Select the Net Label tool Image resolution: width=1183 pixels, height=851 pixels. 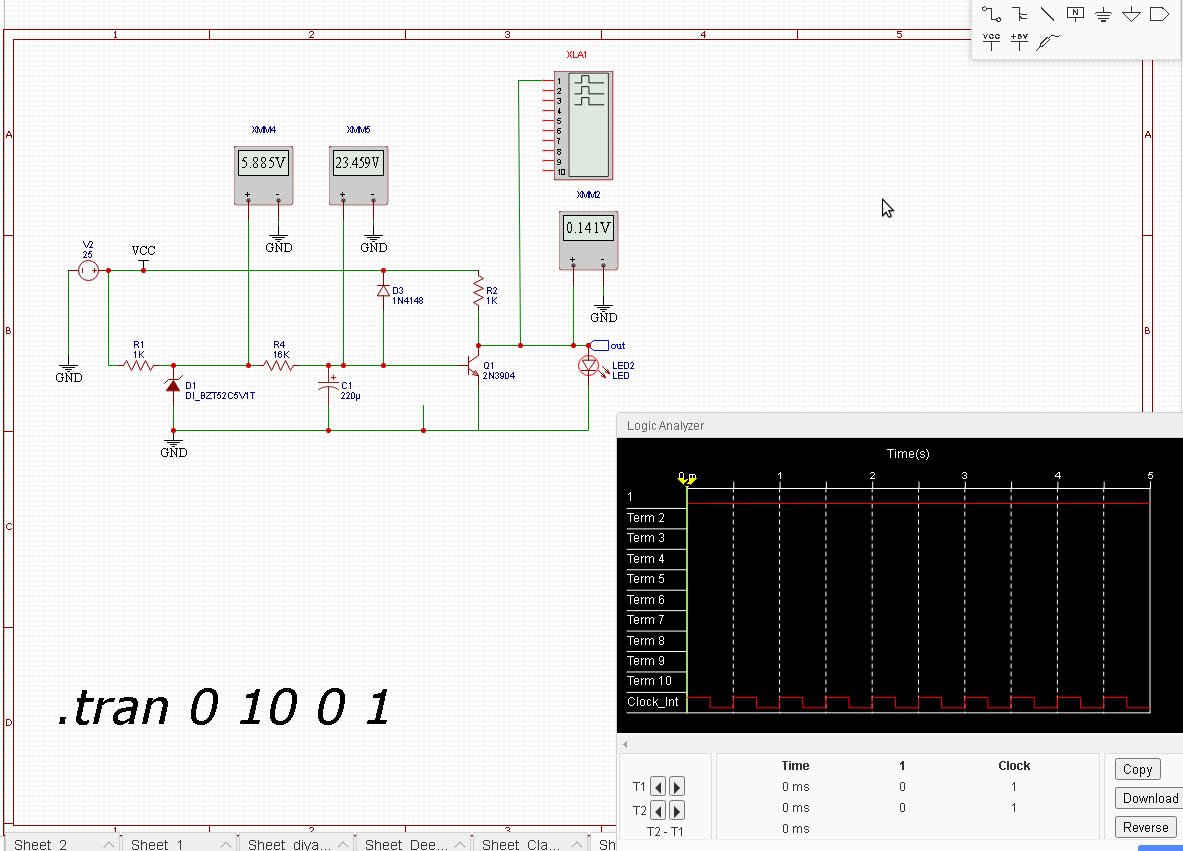[x=1075, y=14]
